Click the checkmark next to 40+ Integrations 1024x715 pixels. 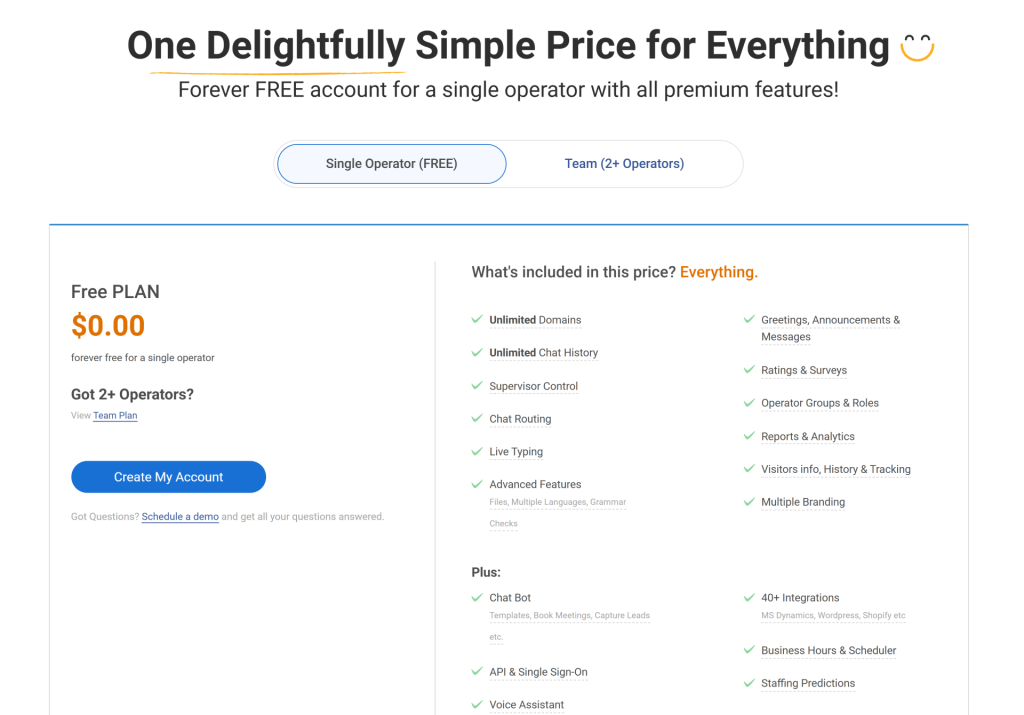[749, 597]
